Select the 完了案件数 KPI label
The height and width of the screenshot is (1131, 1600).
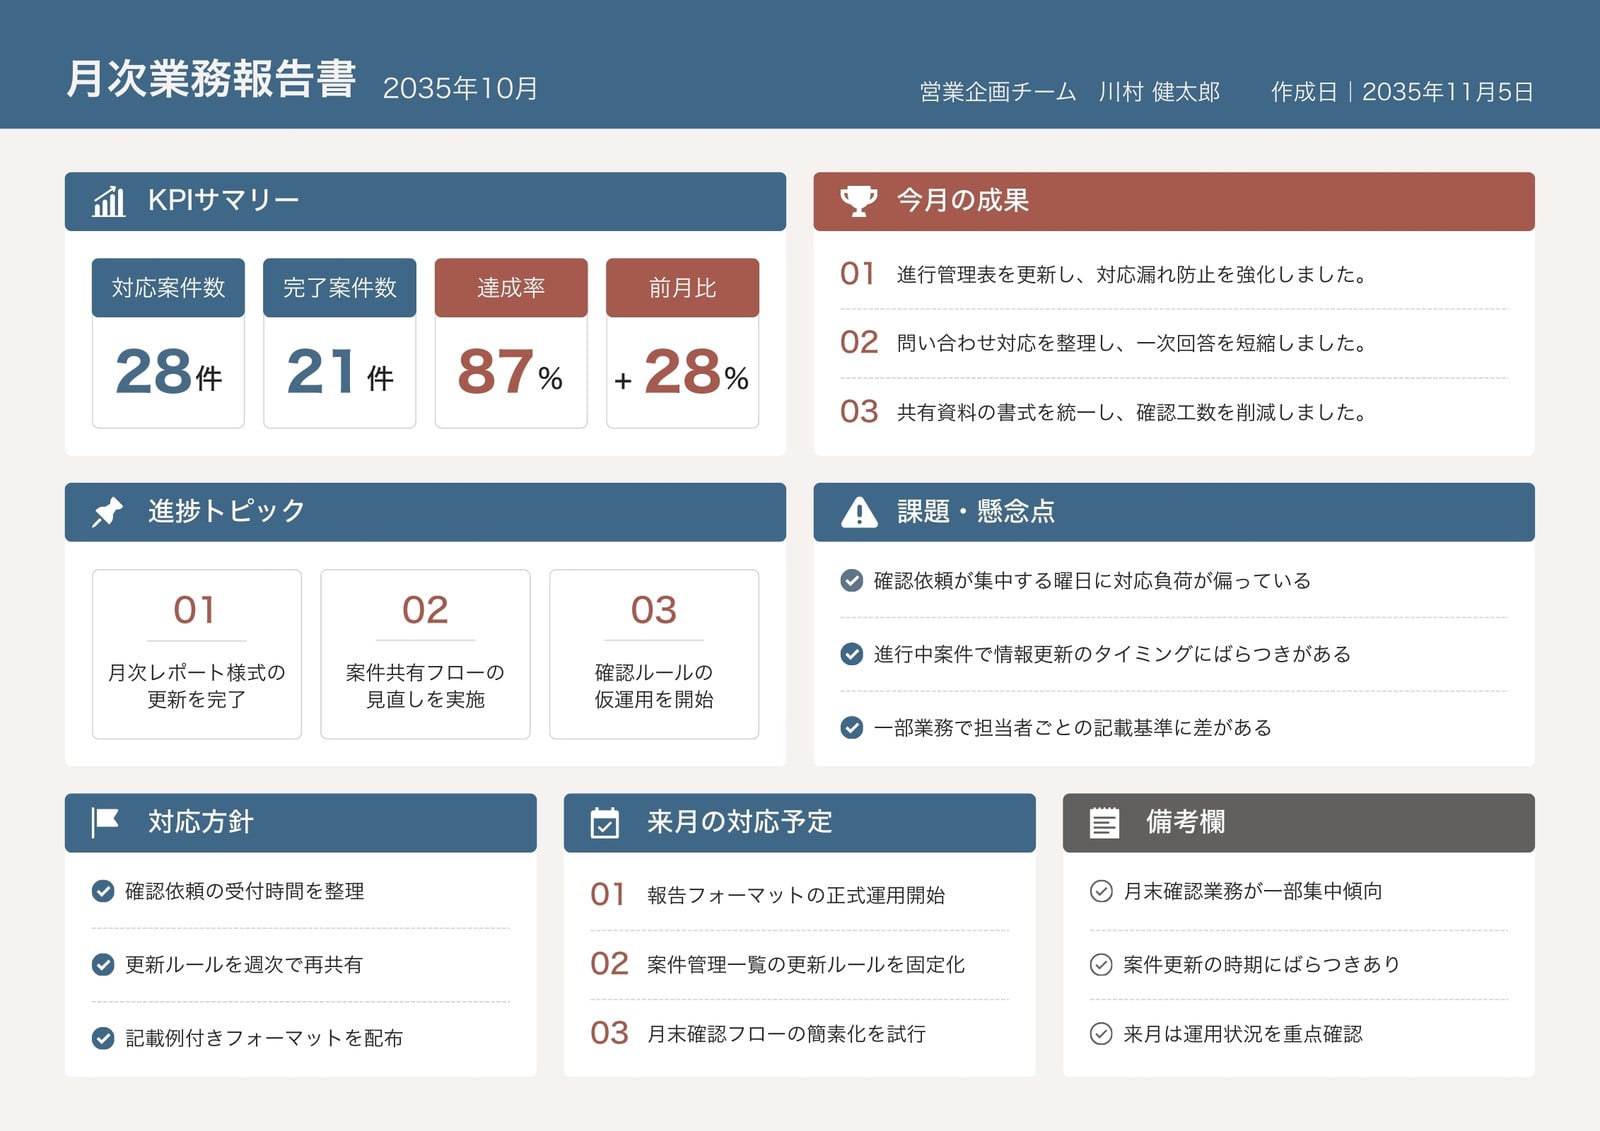pos(340,288)
